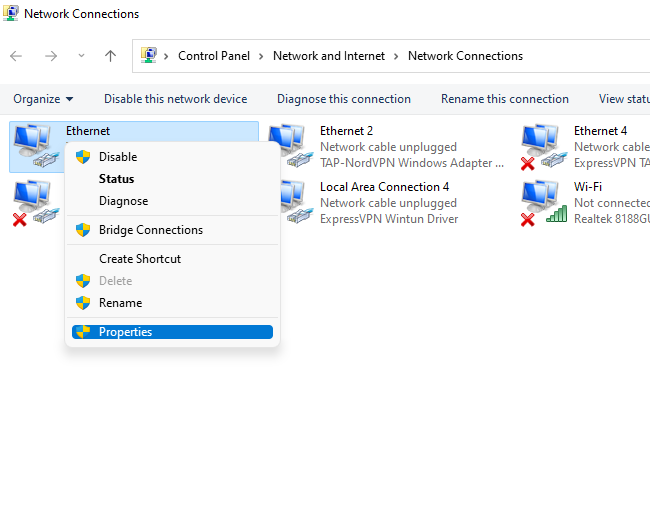The width and height of the screenshot is (650, 529).
Task: Click the back navigation arrow
Action: click(x=16, y=56)
